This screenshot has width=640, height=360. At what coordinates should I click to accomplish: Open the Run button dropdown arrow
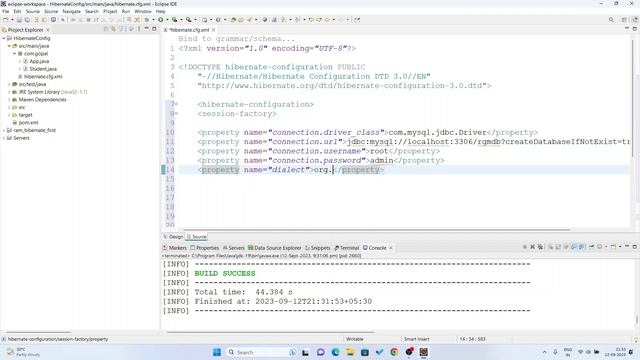click(x=167, y=20)
